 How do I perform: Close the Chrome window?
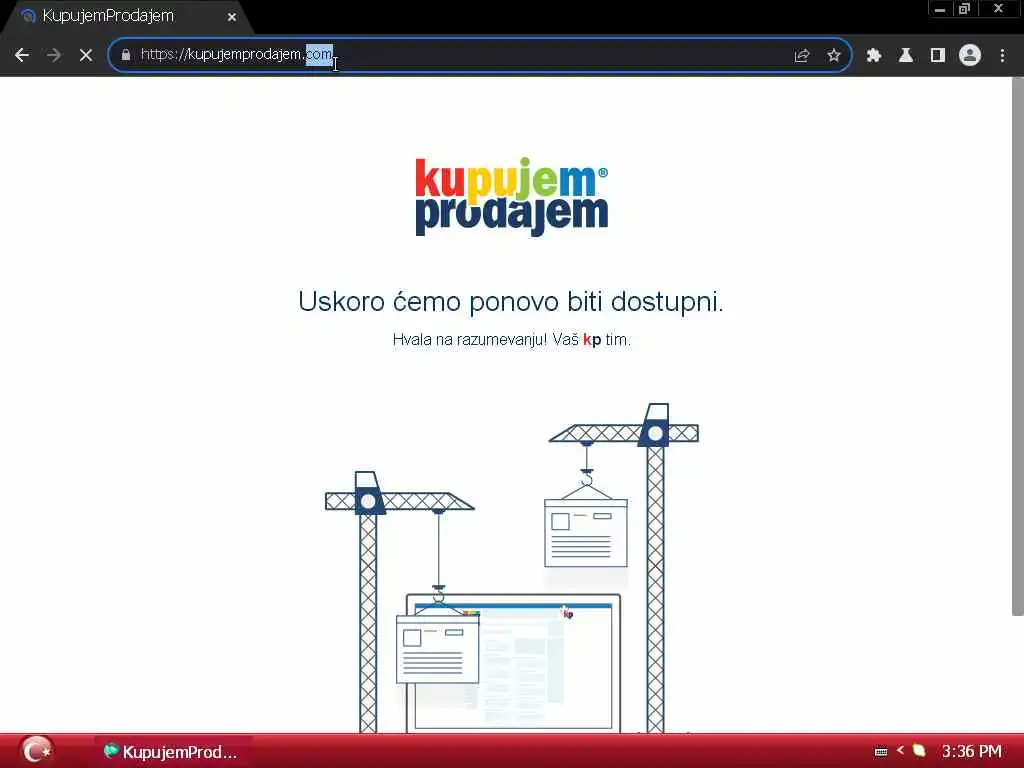pos(998,9)
